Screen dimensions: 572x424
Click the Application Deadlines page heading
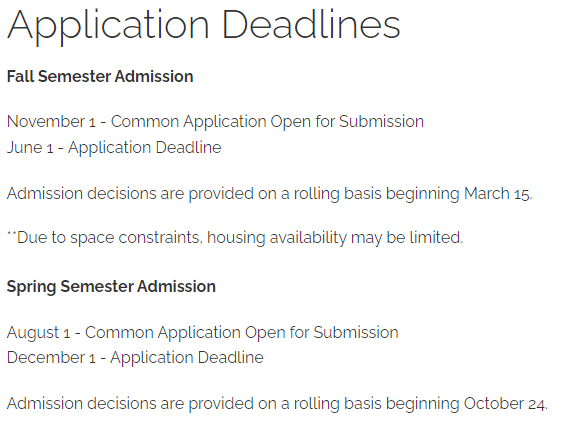[x=204, y=26]
